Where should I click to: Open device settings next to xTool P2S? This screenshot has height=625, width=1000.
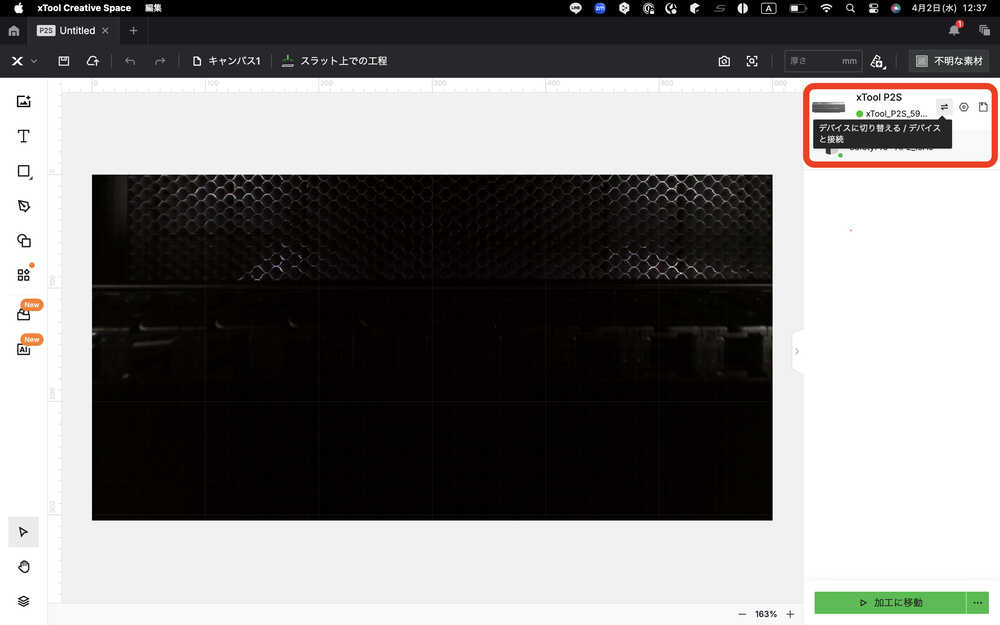click(964, 107)
